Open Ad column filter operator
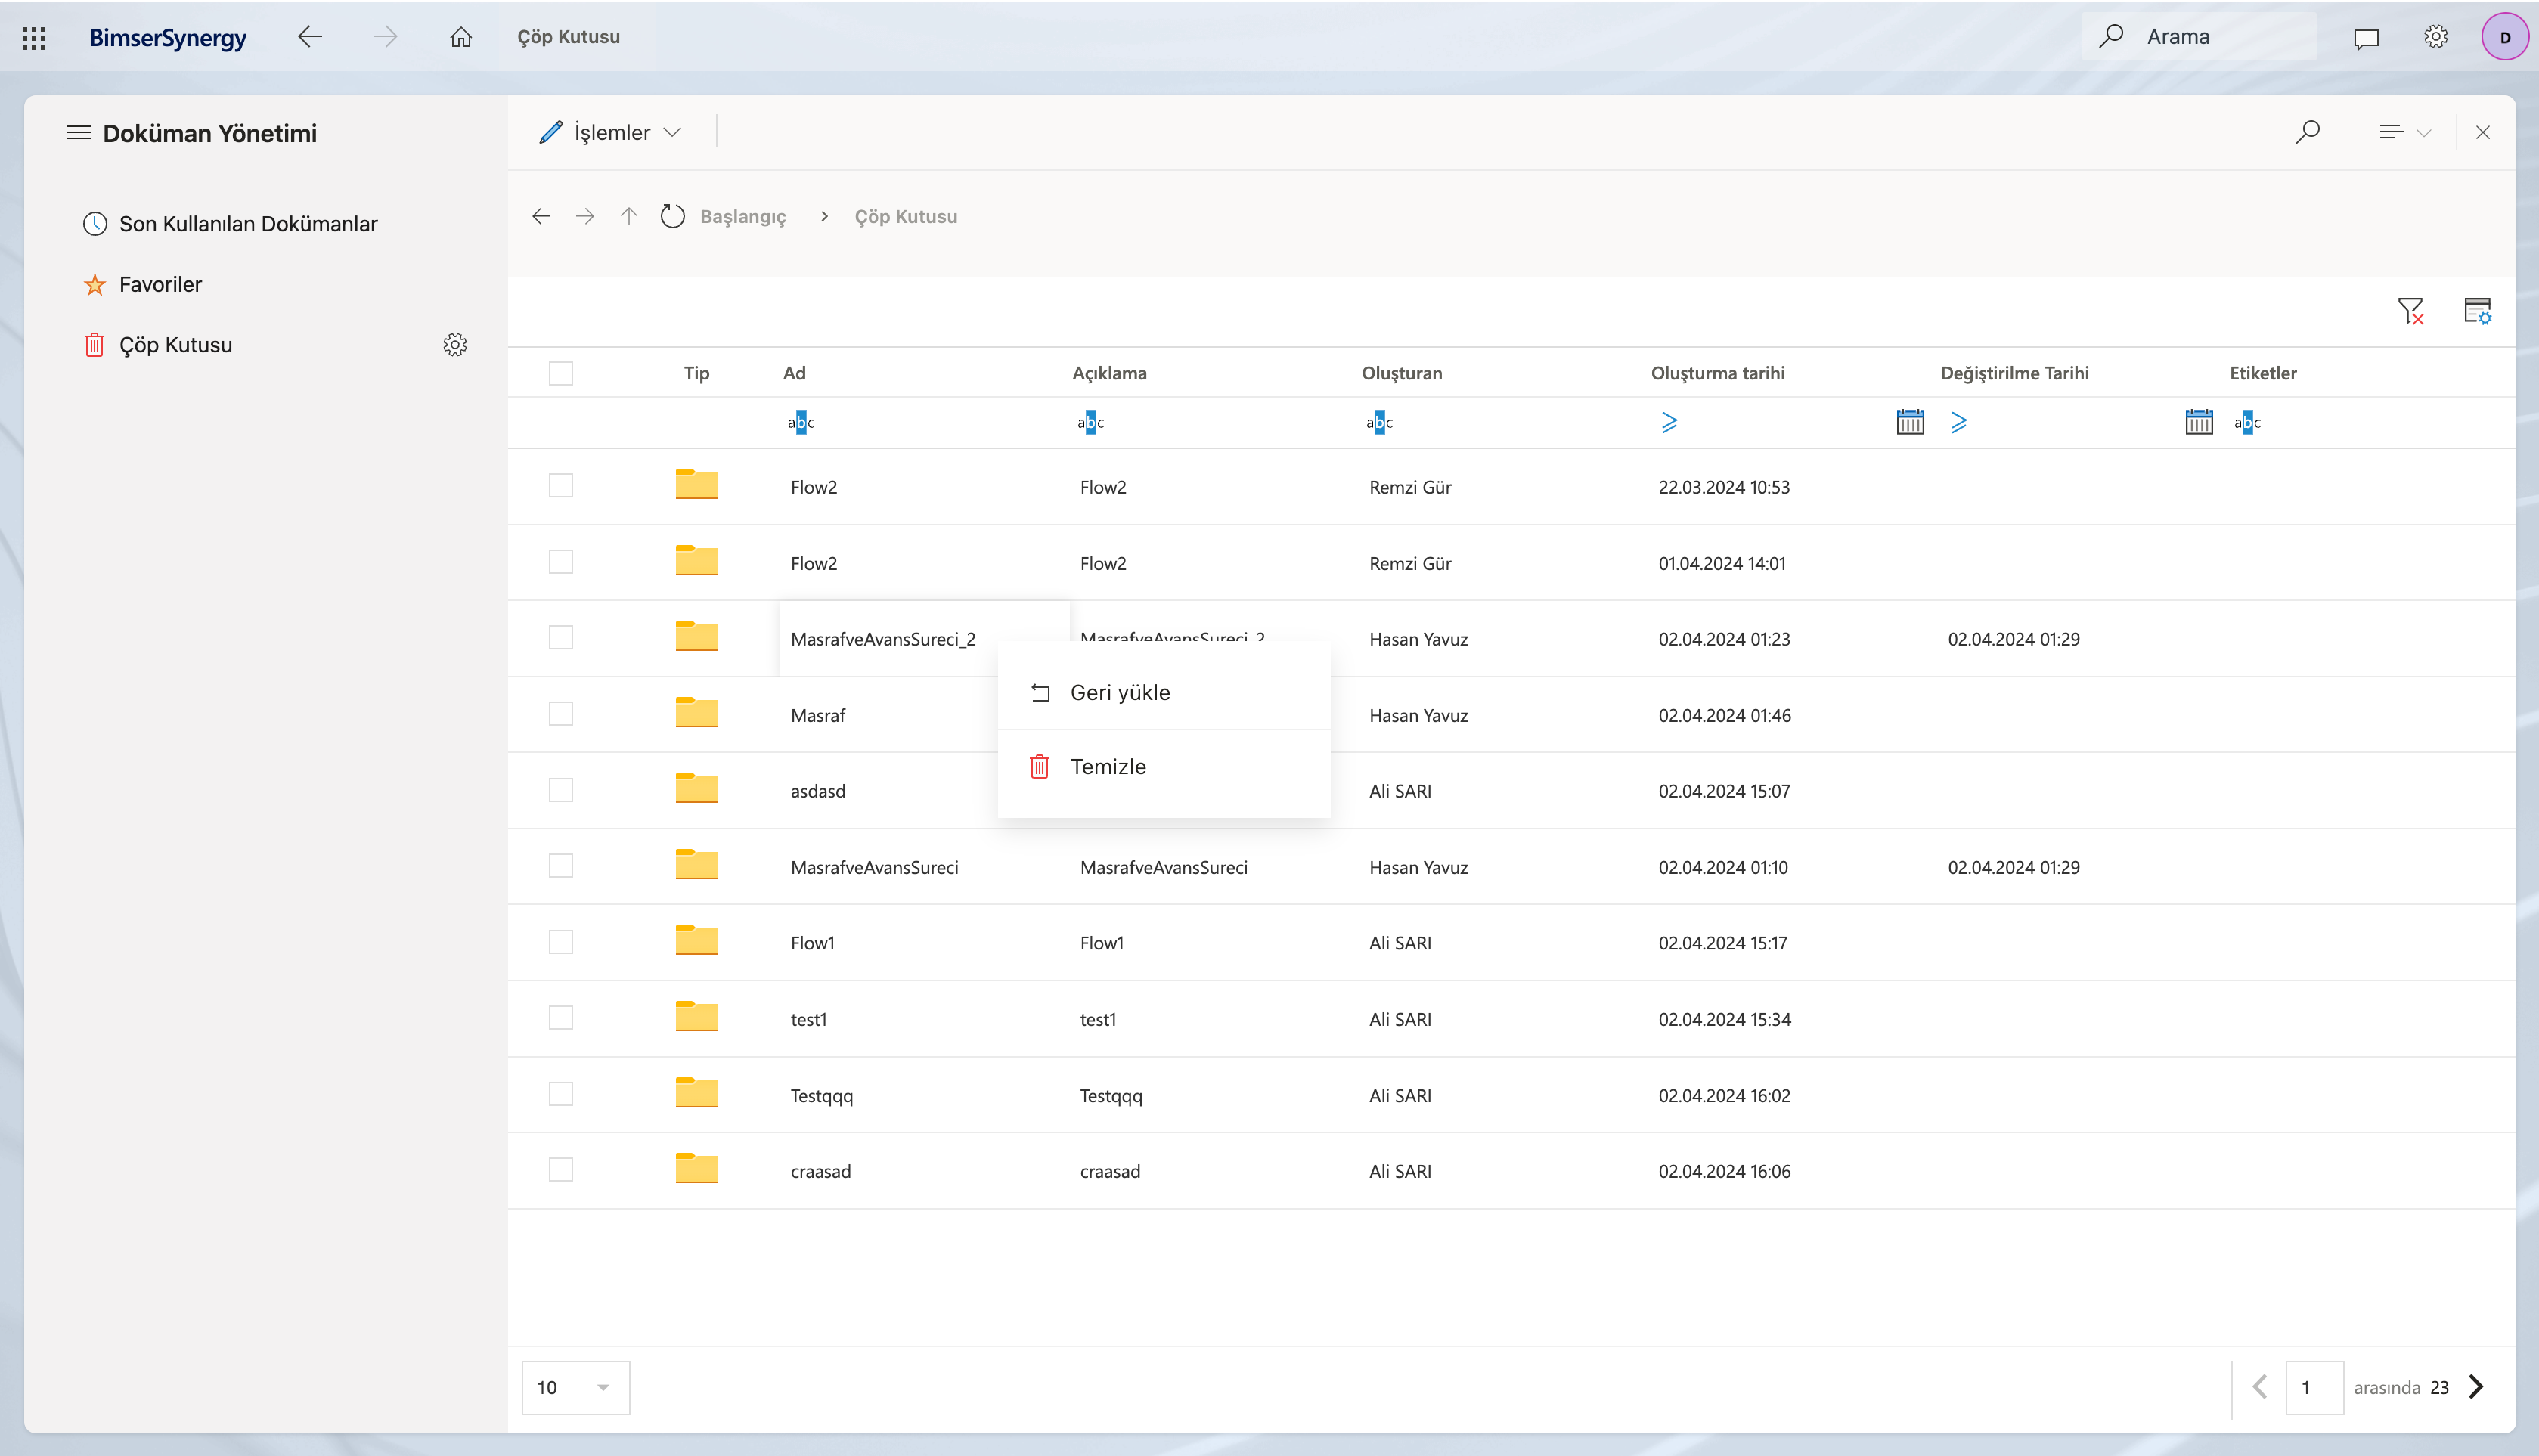 (x=801, y=422)
